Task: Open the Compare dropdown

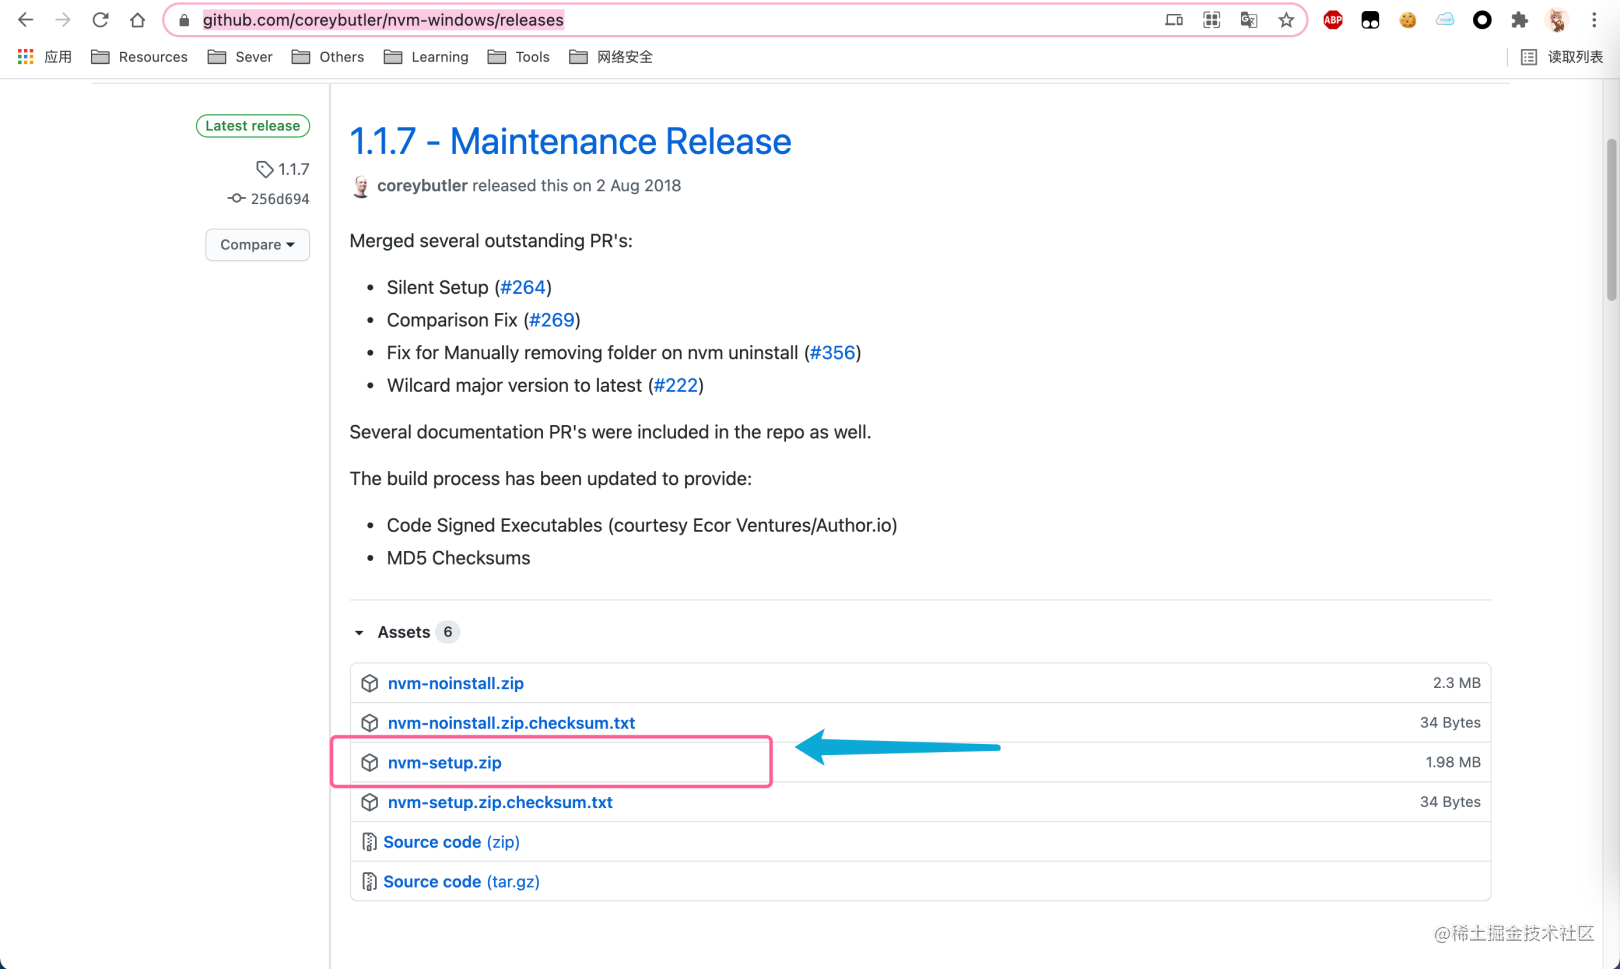Action: click(x=257, y=245)
